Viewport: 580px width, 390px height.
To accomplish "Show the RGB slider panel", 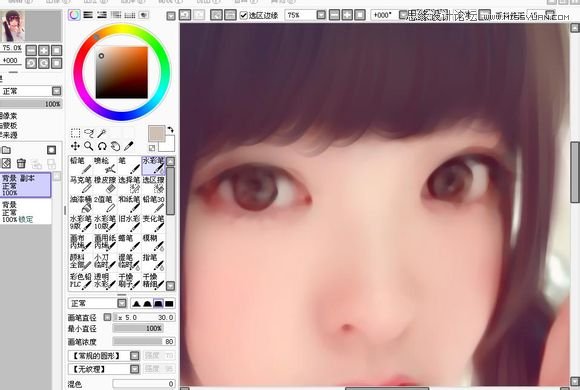I will pyautogui.click(x=88, y=15).
